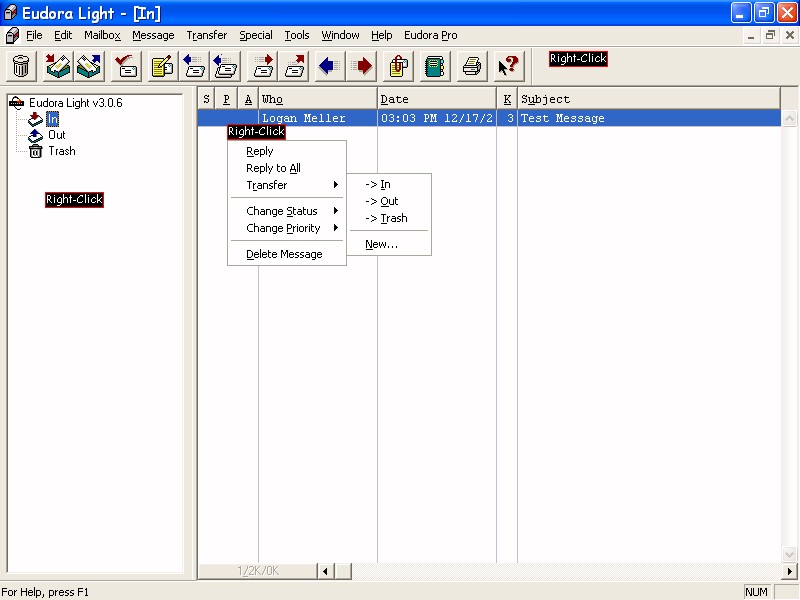
Task: Open the Eudora Pro menu
Action: click(x=431, y=35)
